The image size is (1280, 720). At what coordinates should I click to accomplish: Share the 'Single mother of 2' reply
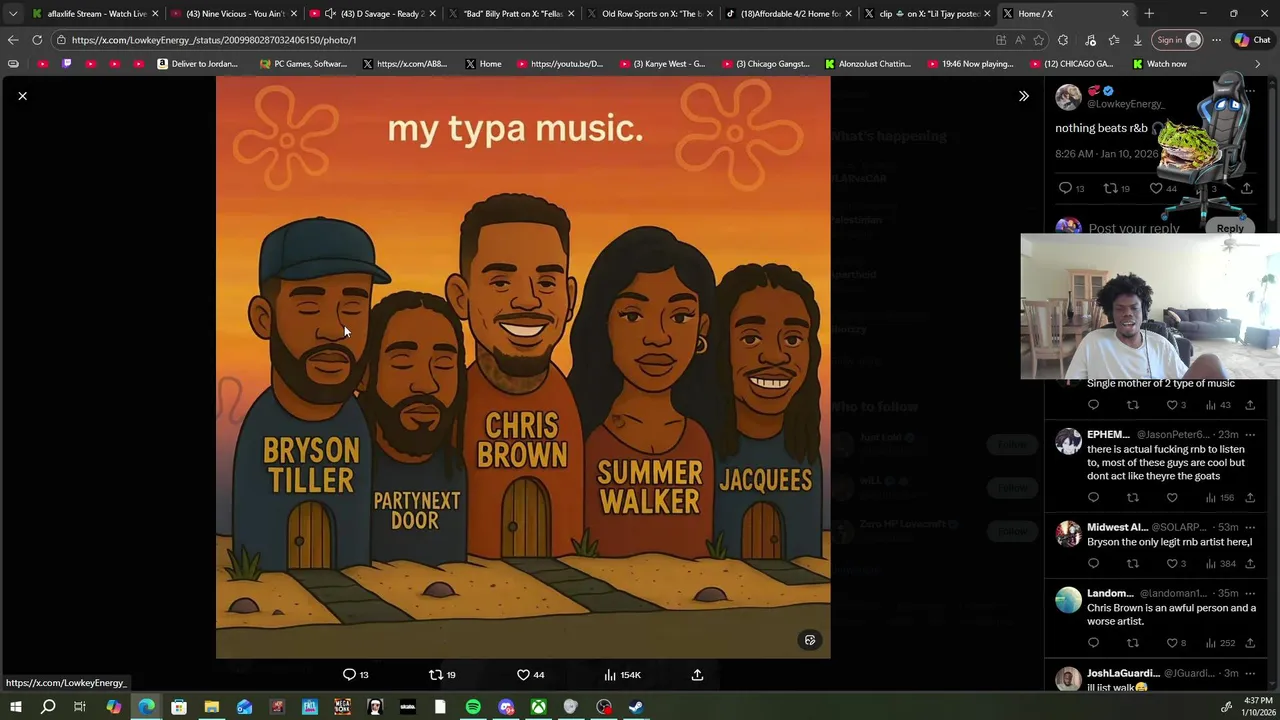pyautogui.click(x=1250, y=405)
